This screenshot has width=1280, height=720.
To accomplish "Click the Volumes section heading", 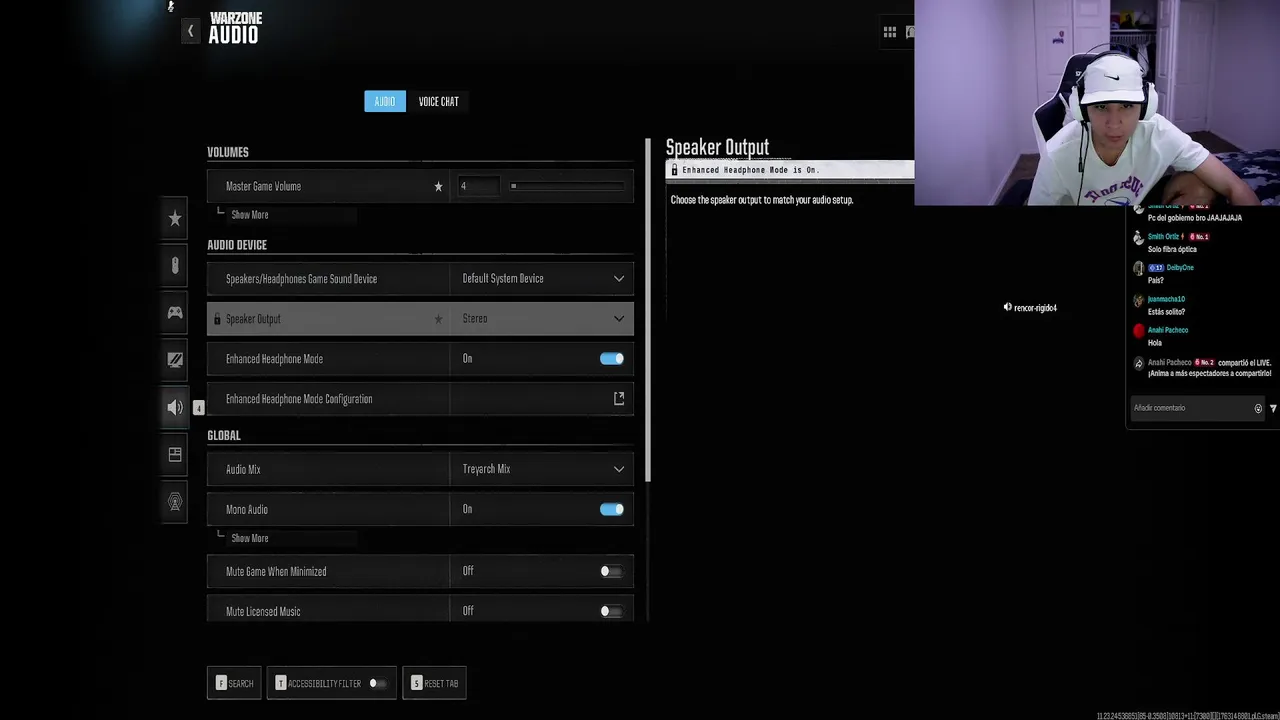I will 228,152.
